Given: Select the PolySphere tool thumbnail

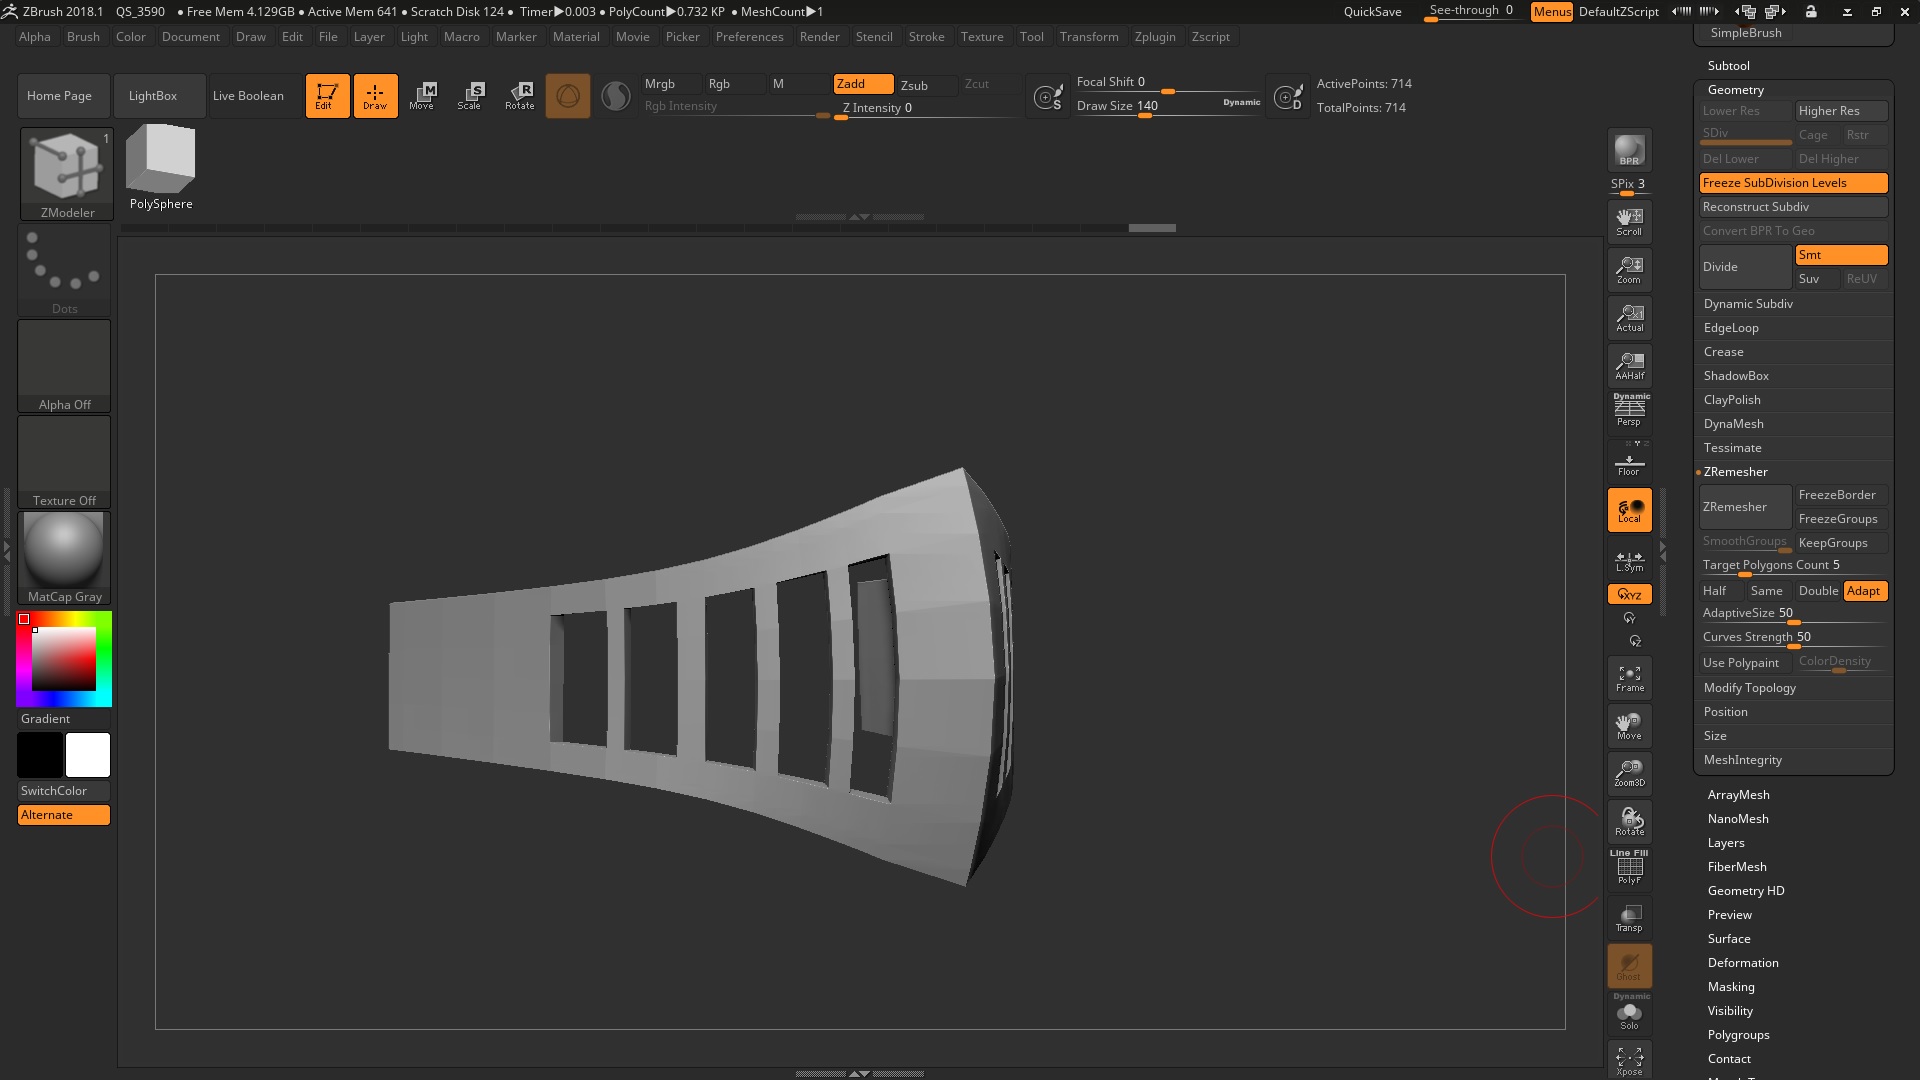Looking at the screenshot, I should tap(161, 168).
